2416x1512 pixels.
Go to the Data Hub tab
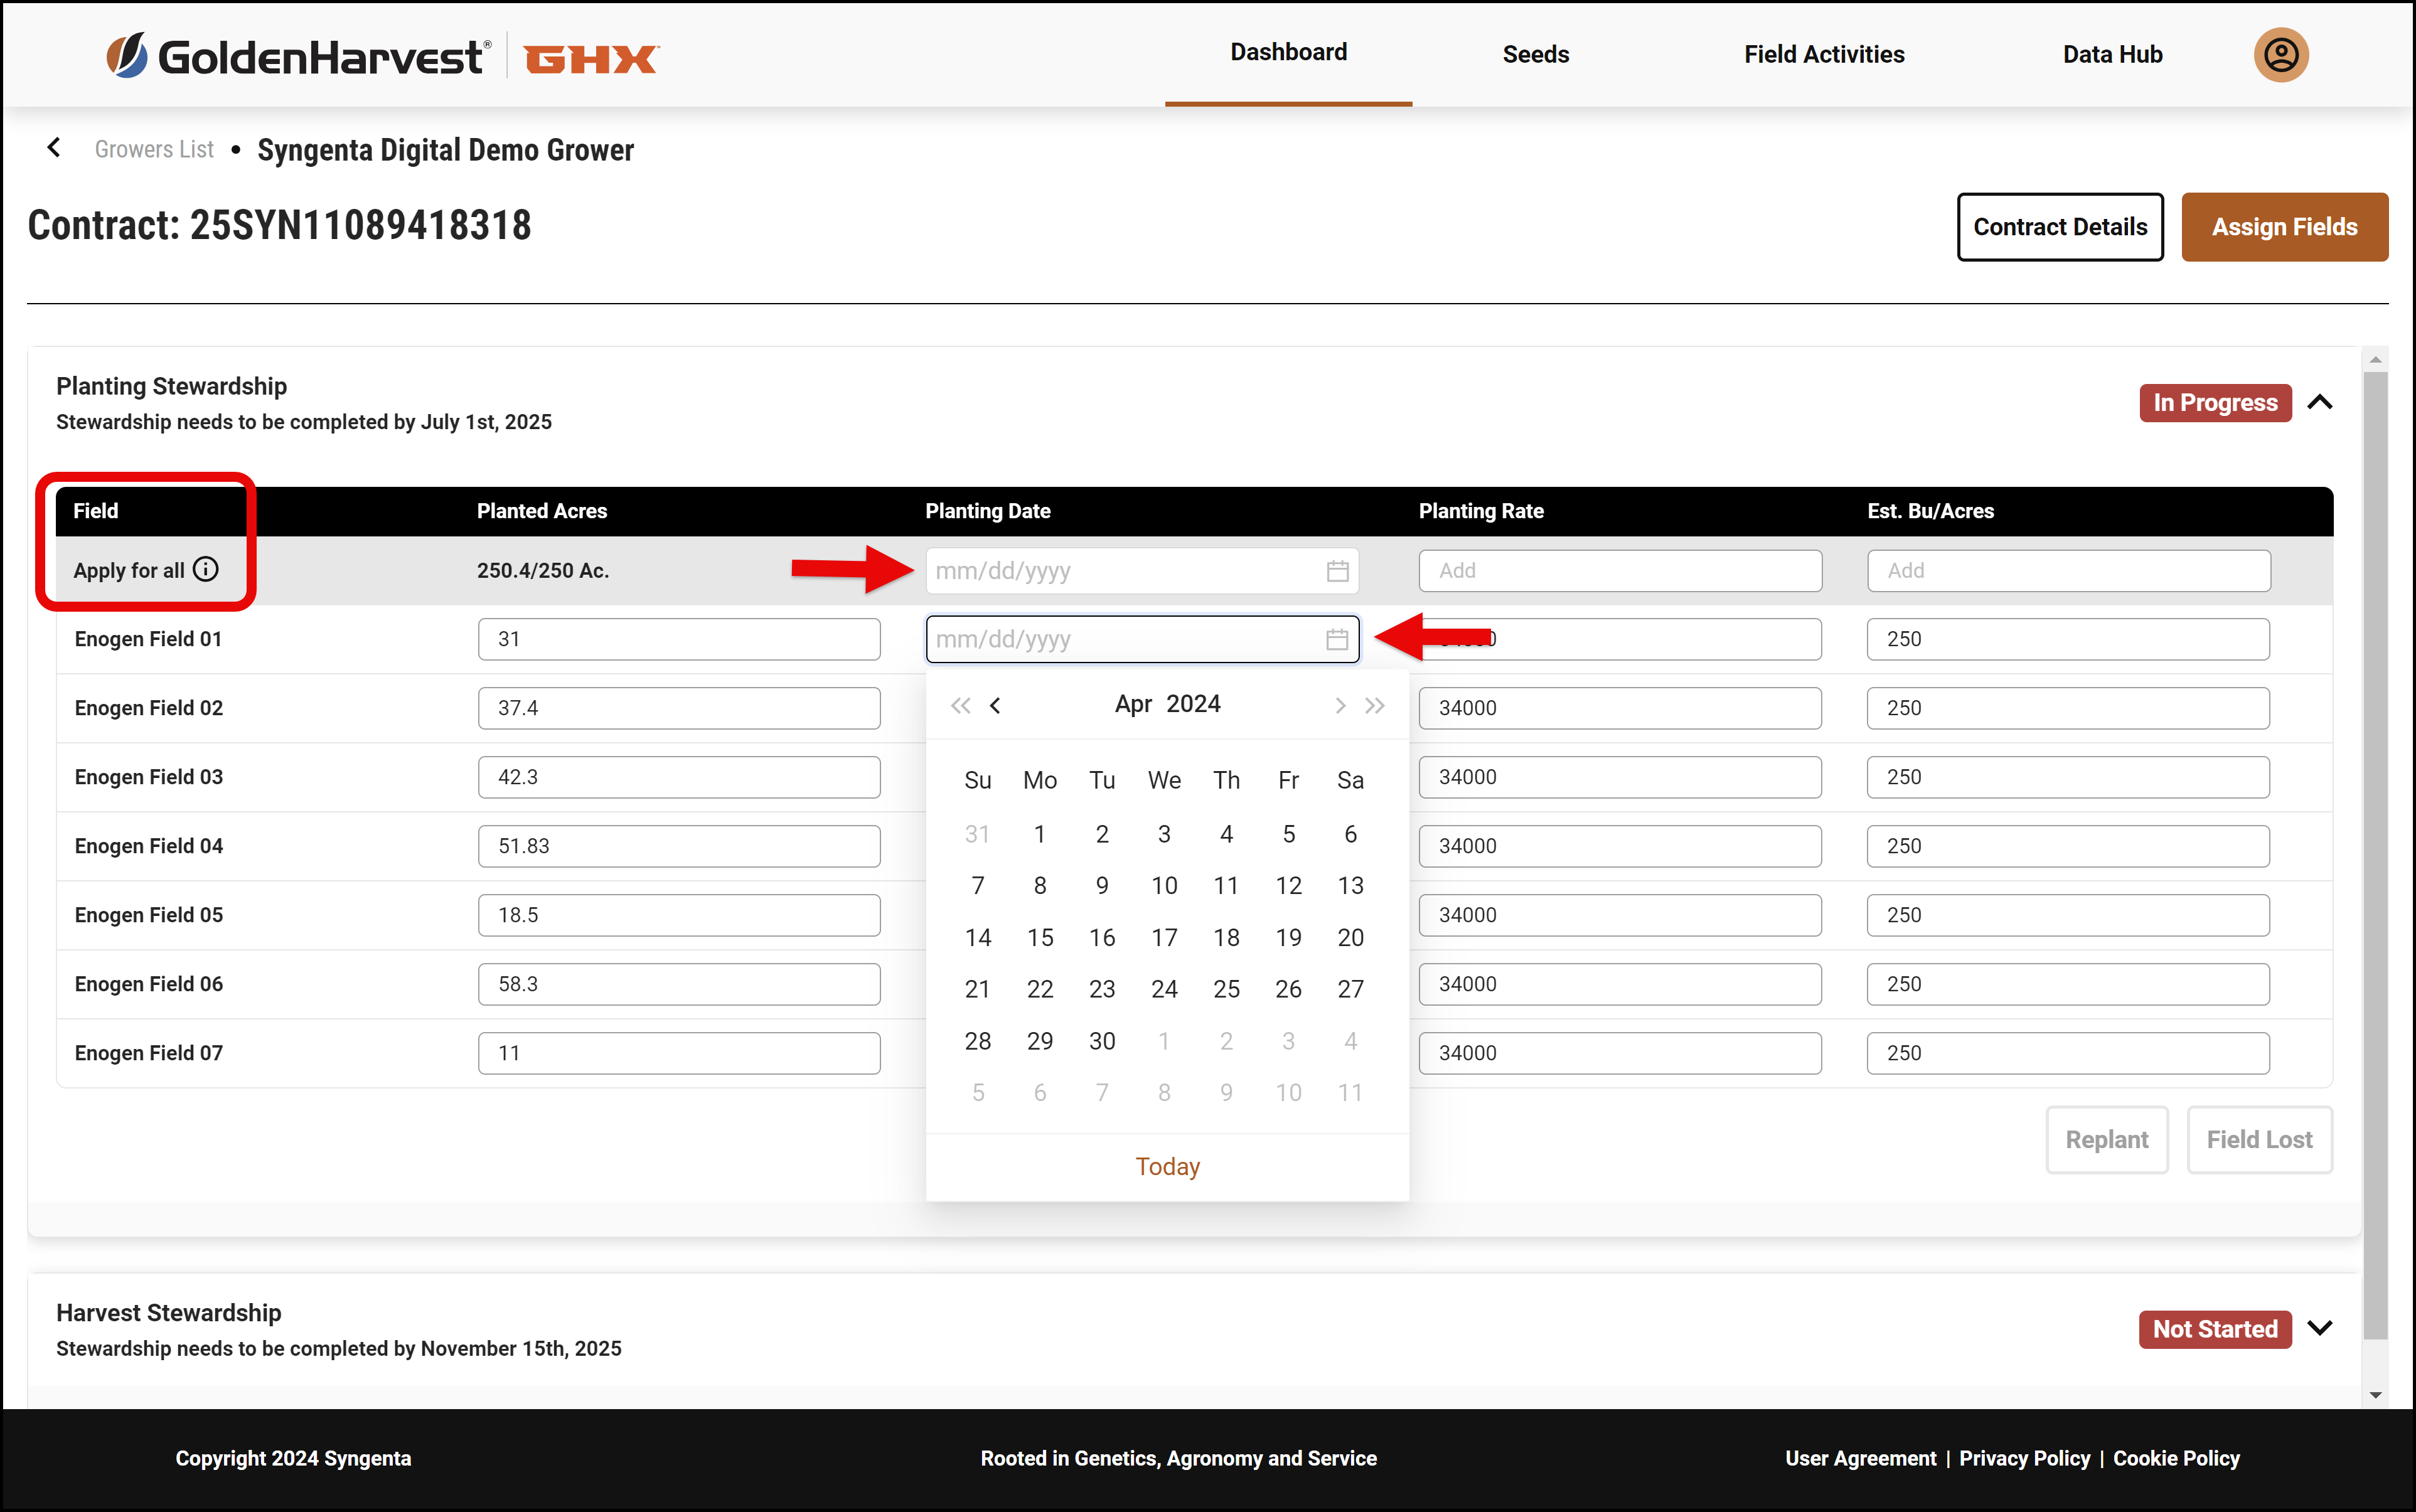(x=2112, y=55)
